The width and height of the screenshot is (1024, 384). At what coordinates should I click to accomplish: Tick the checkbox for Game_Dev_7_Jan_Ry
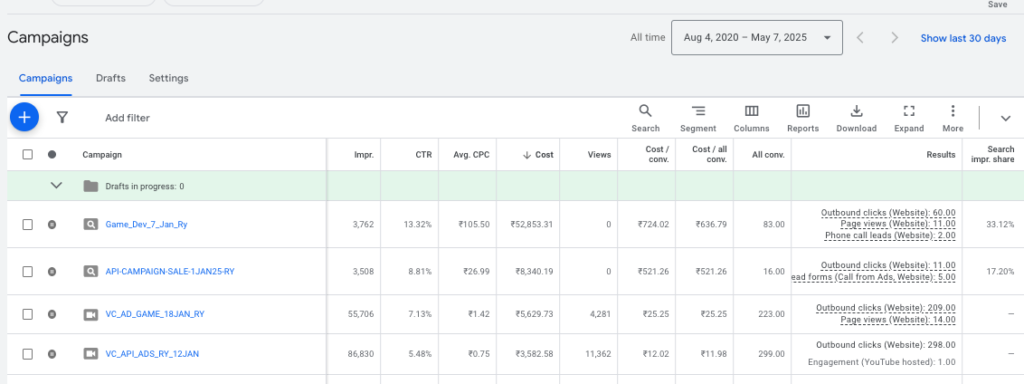pyautogui.click(x=27, y=225)
